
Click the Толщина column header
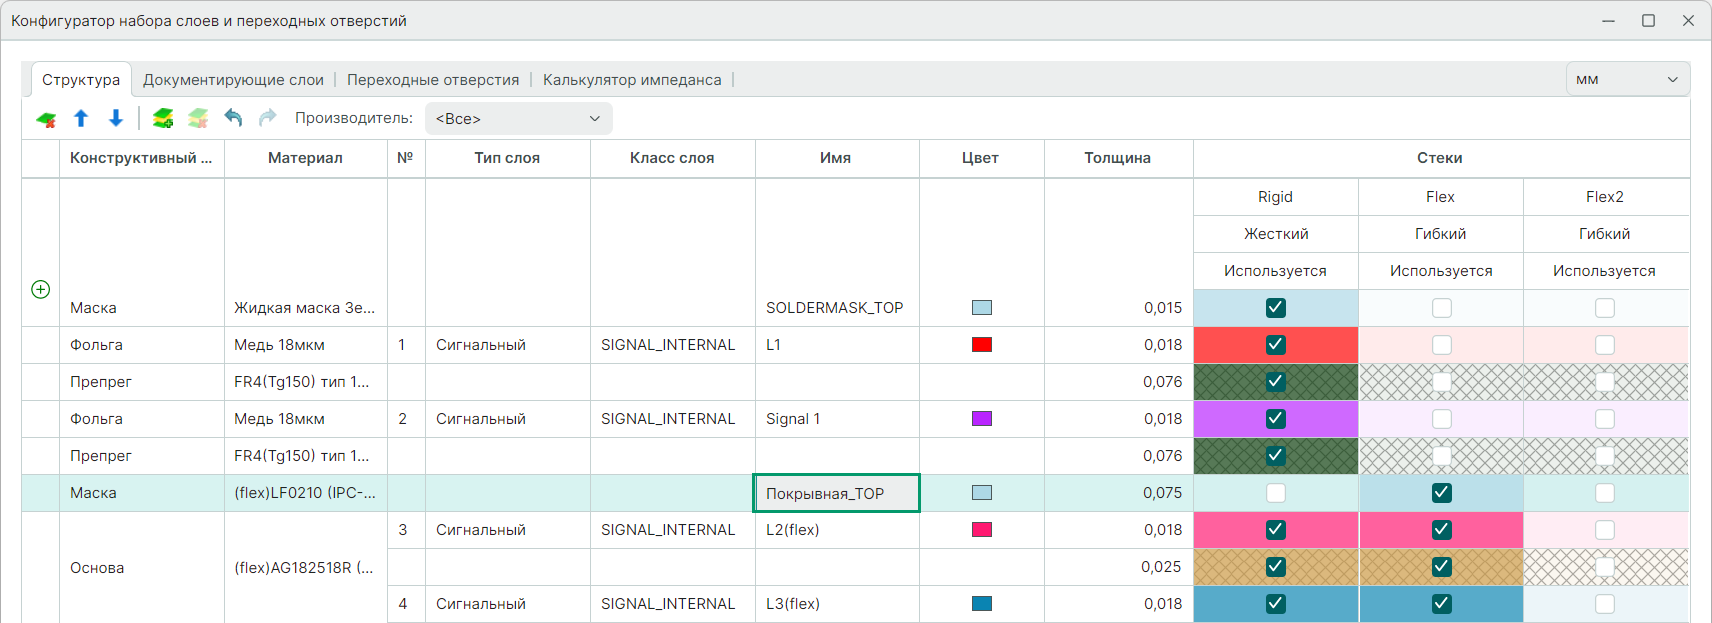pos(1117,158)
